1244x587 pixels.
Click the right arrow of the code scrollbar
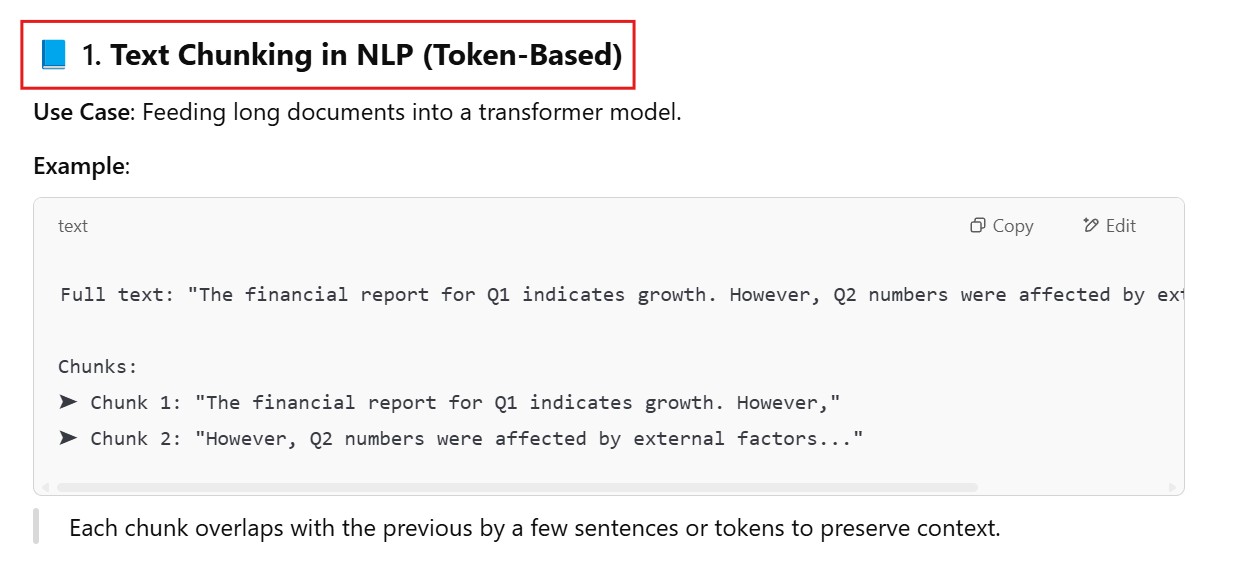pos(1174,488)
